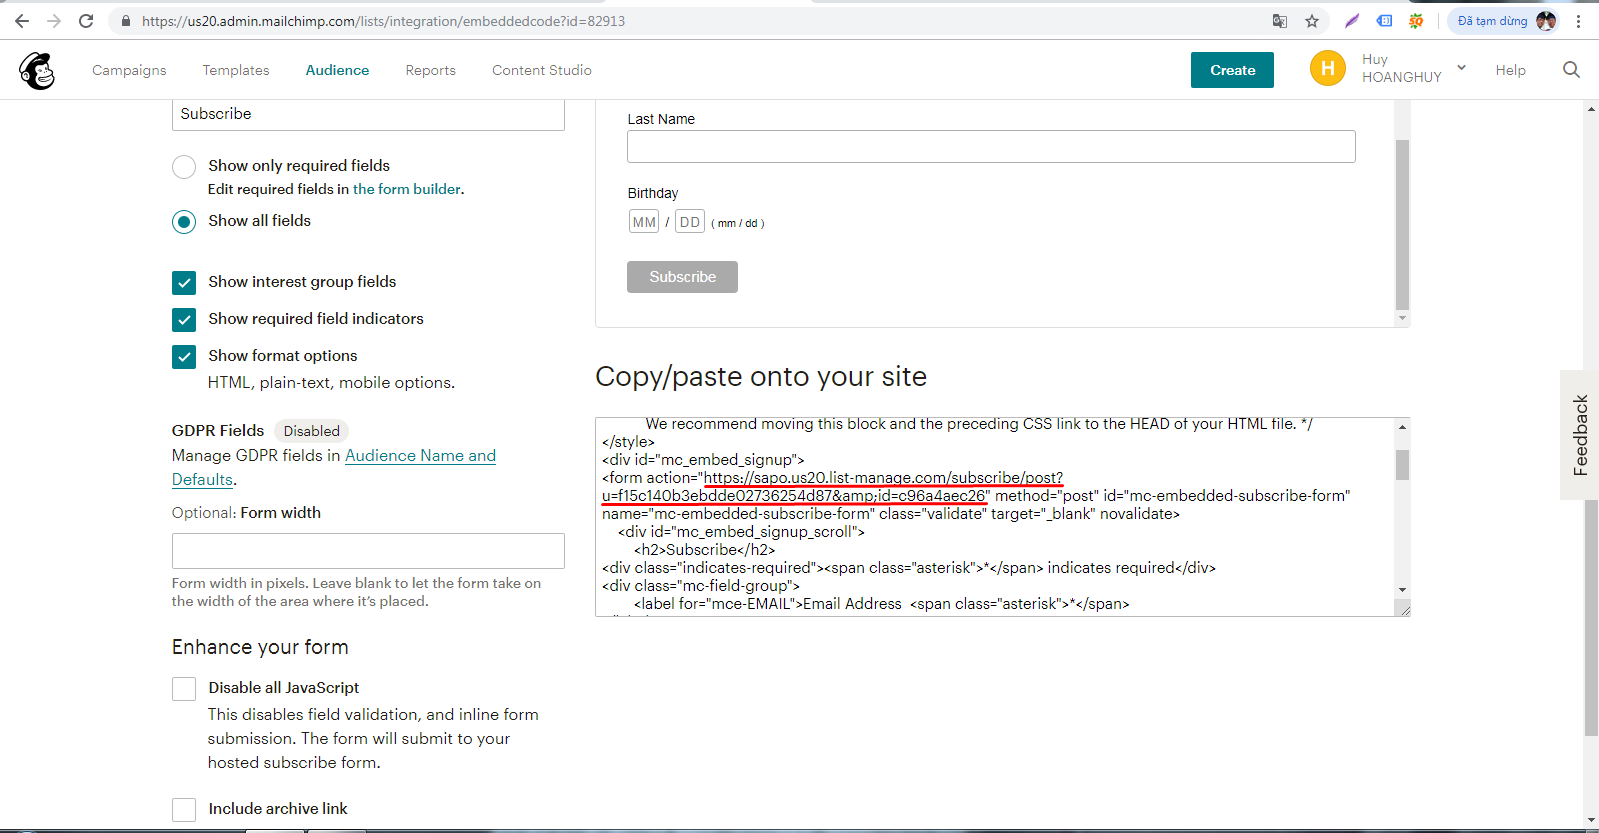Click the Birthday MM field
This screenshot has width=1599, height=833.
coord(644,222)
